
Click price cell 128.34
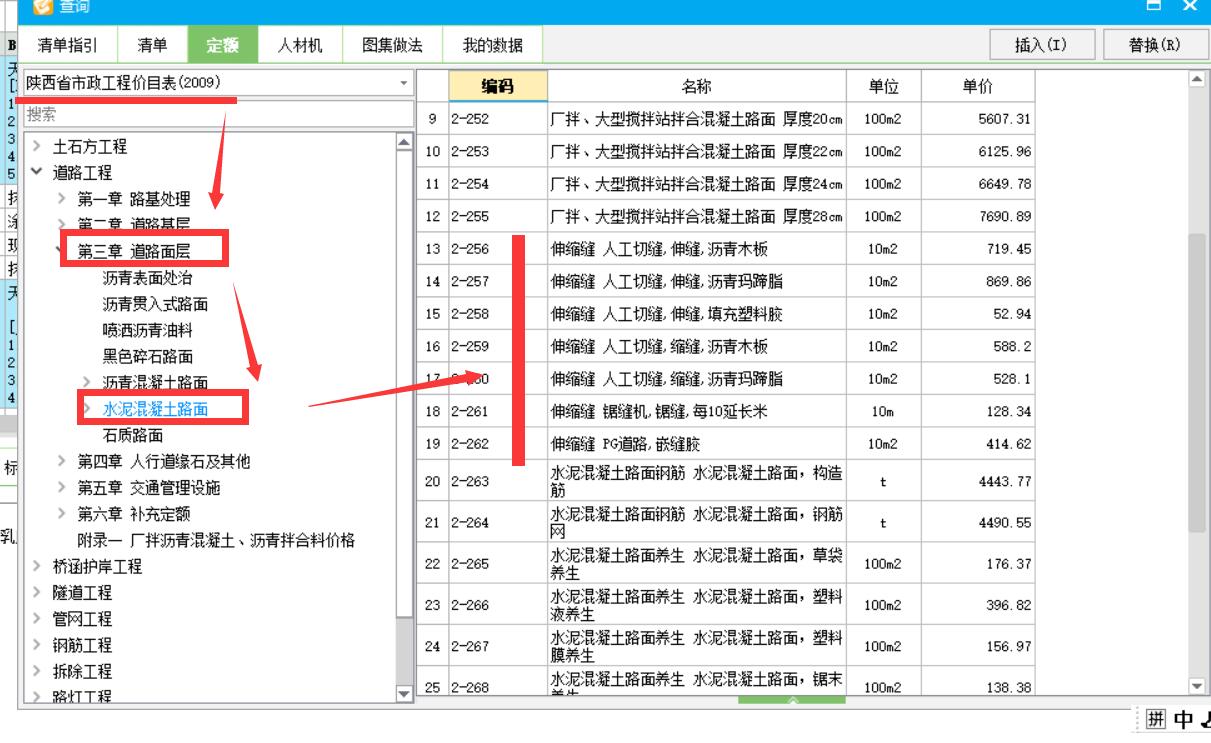click(x=977, y=412)
